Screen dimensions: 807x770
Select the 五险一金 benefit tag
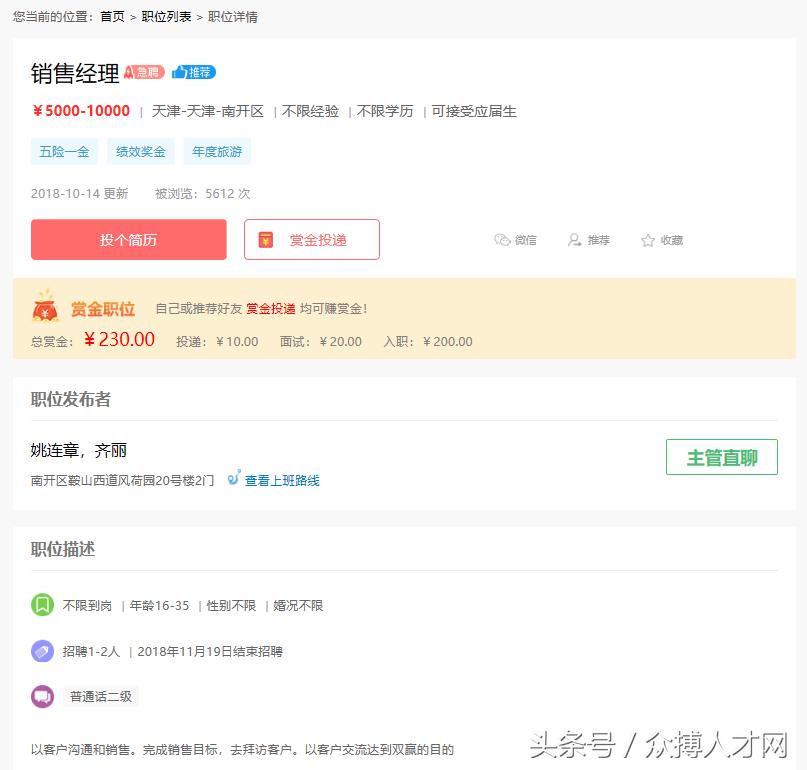64,151
